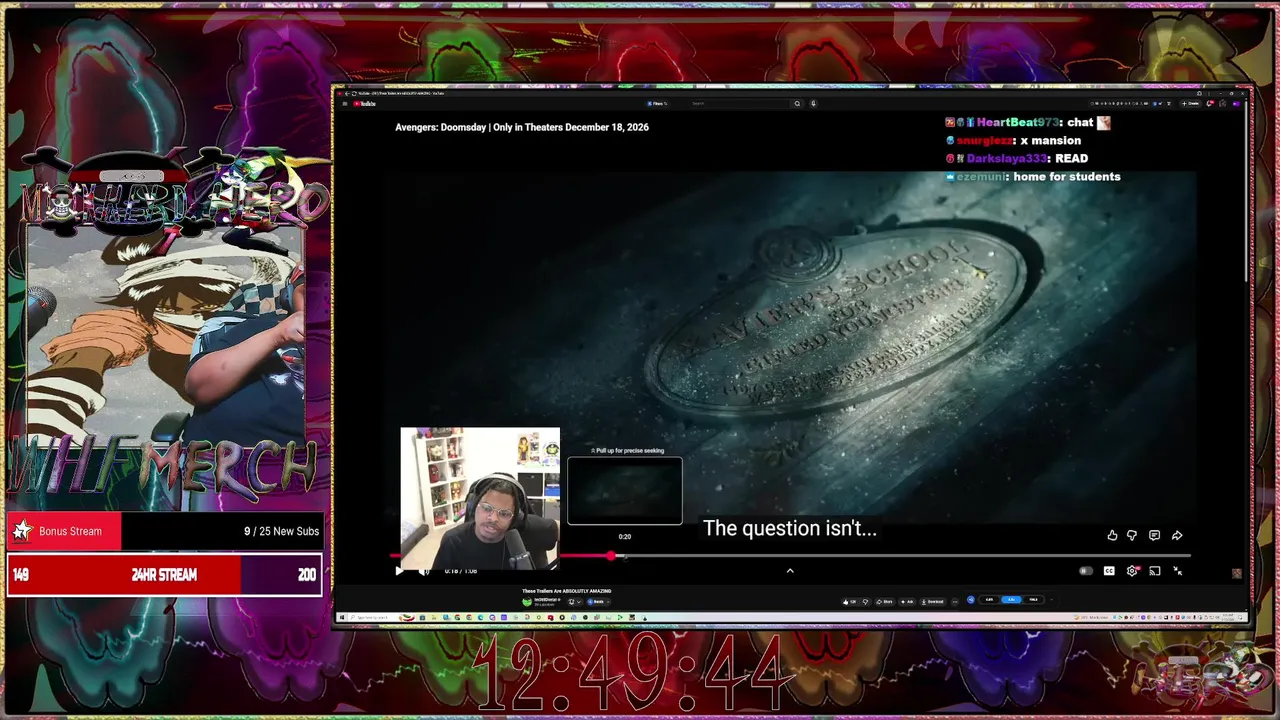Dislike the video with overlay thumbs-down icon
The height and width of the screenshot is (720, 1280).
(x=1132, y=536)
